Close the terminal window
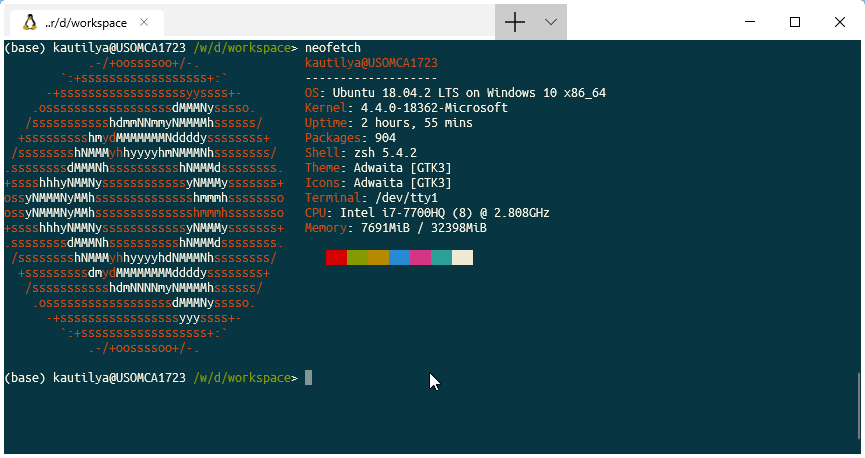This screenshot has width=865, height=458. 840,22
